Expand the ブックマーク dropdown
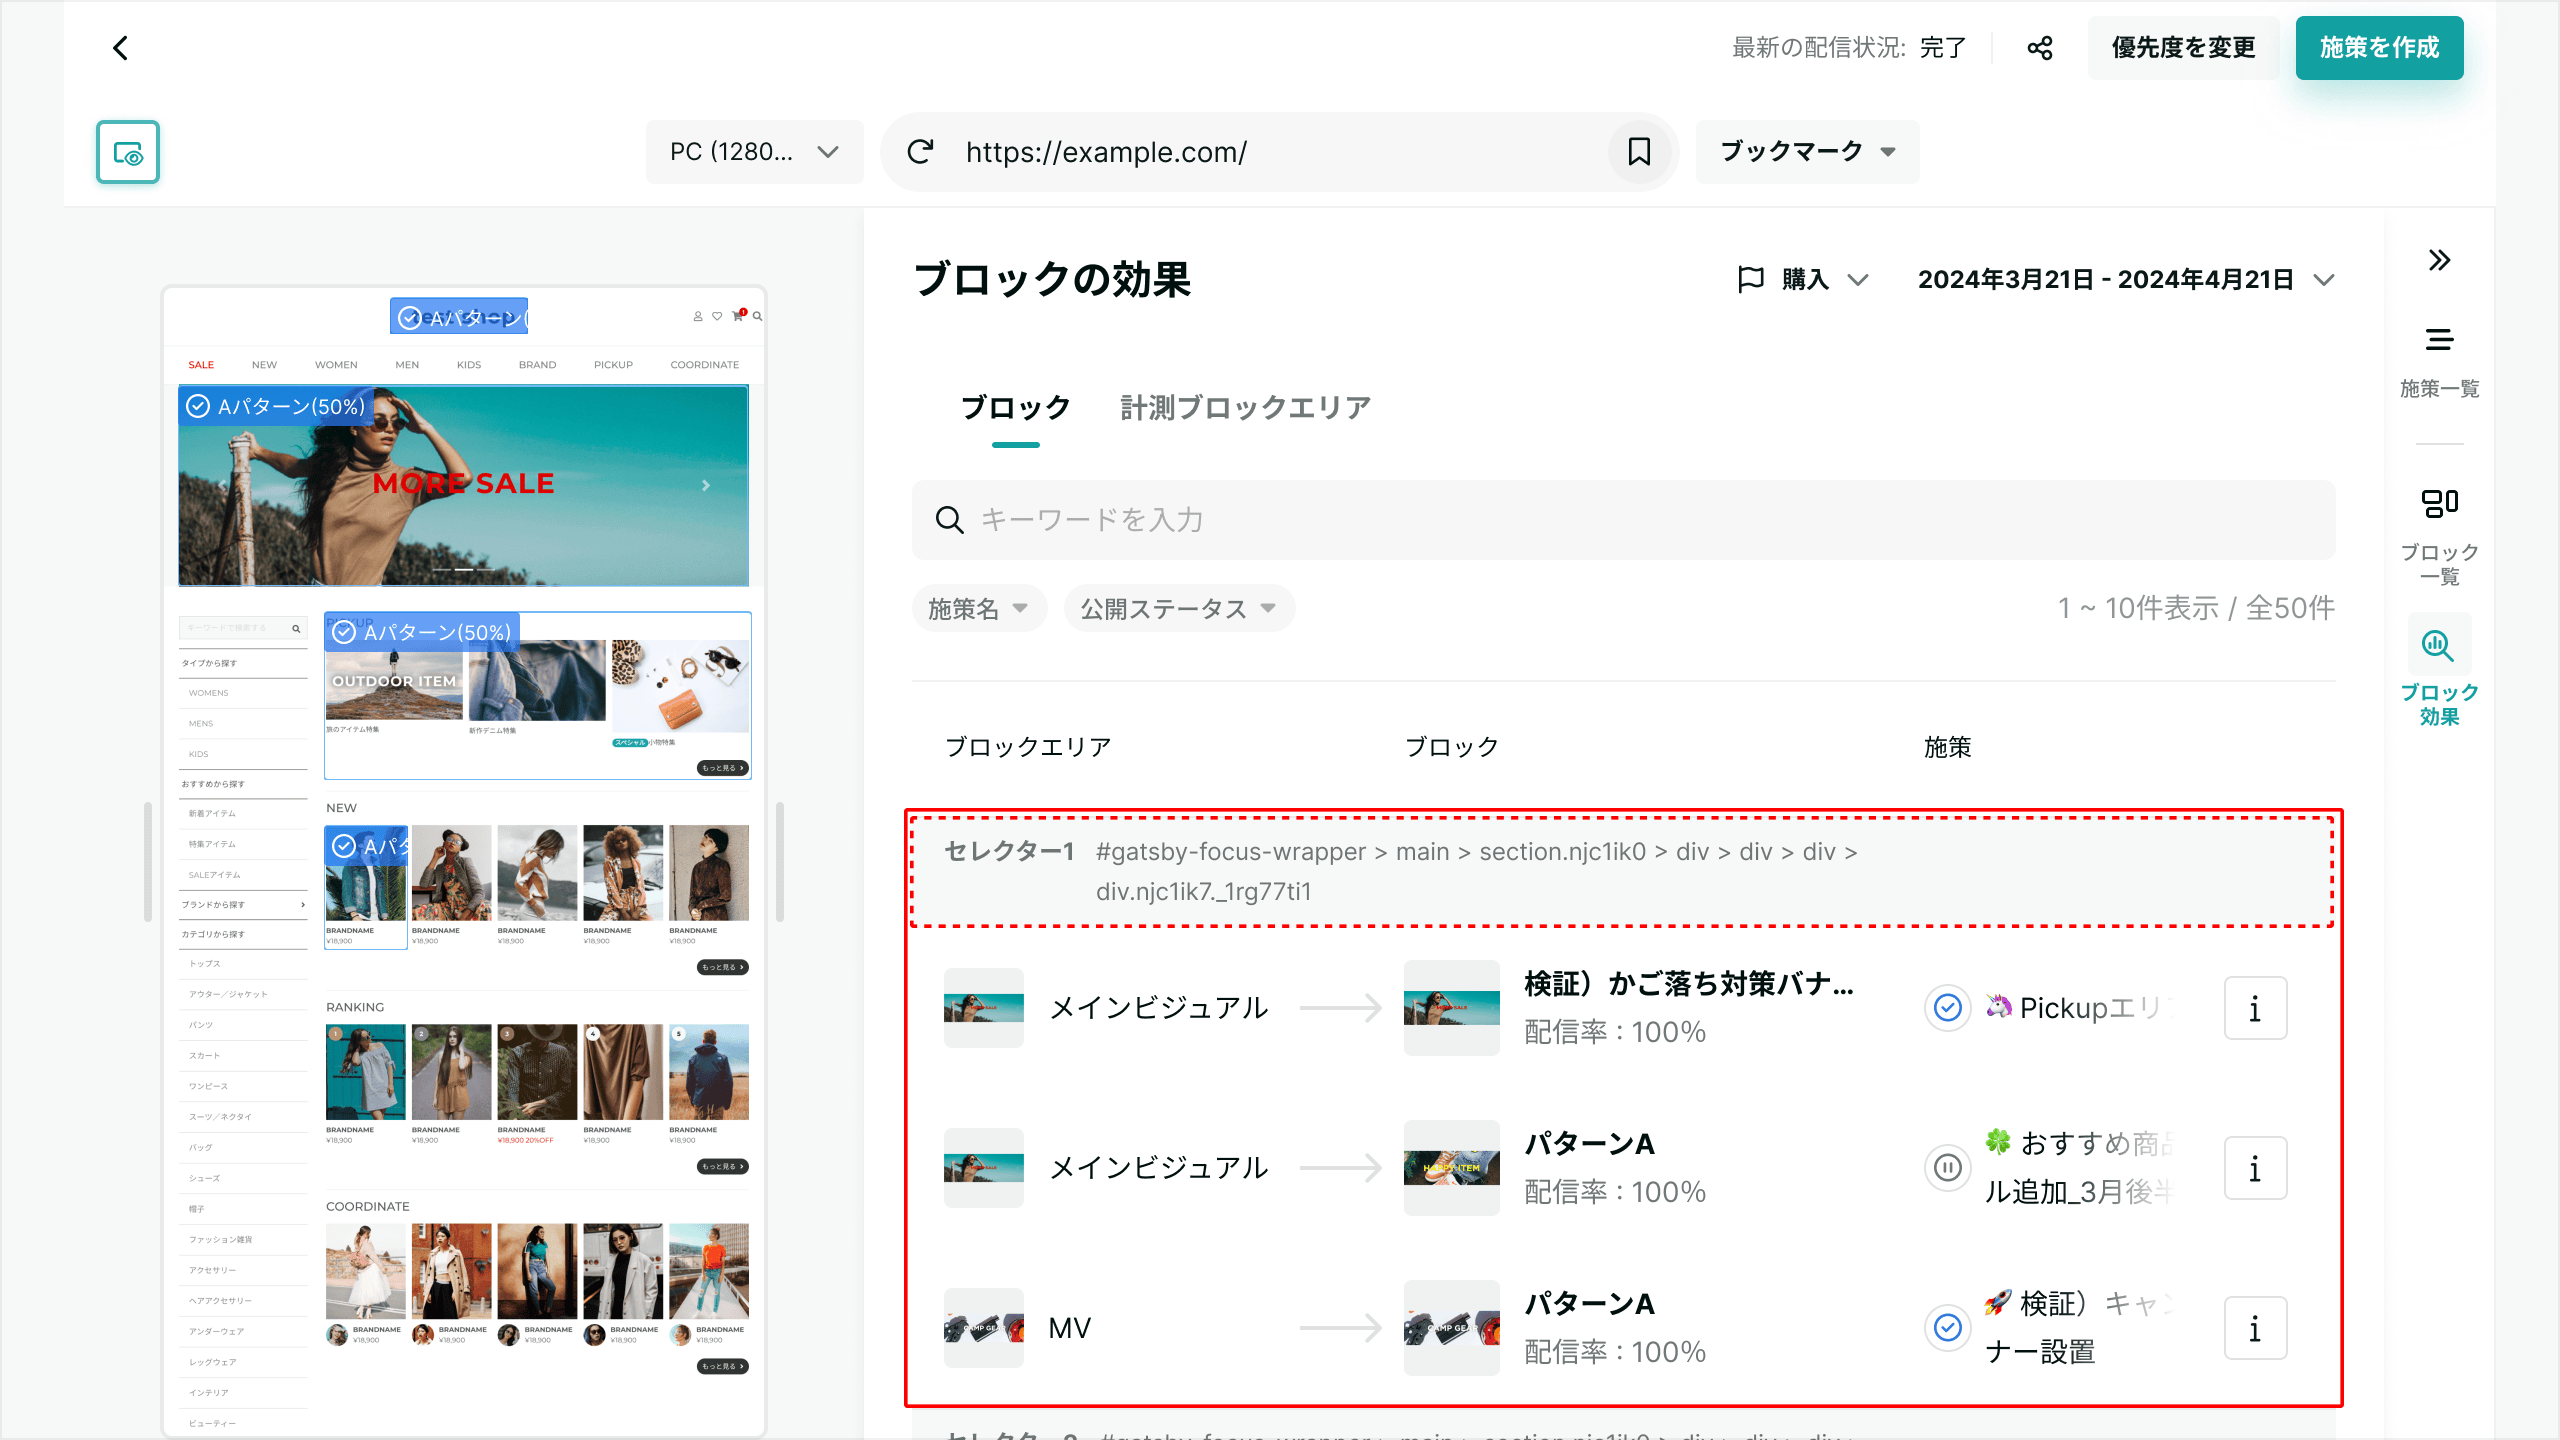The height and width of the screenshot is (1440, 2560). point(1807,152)
